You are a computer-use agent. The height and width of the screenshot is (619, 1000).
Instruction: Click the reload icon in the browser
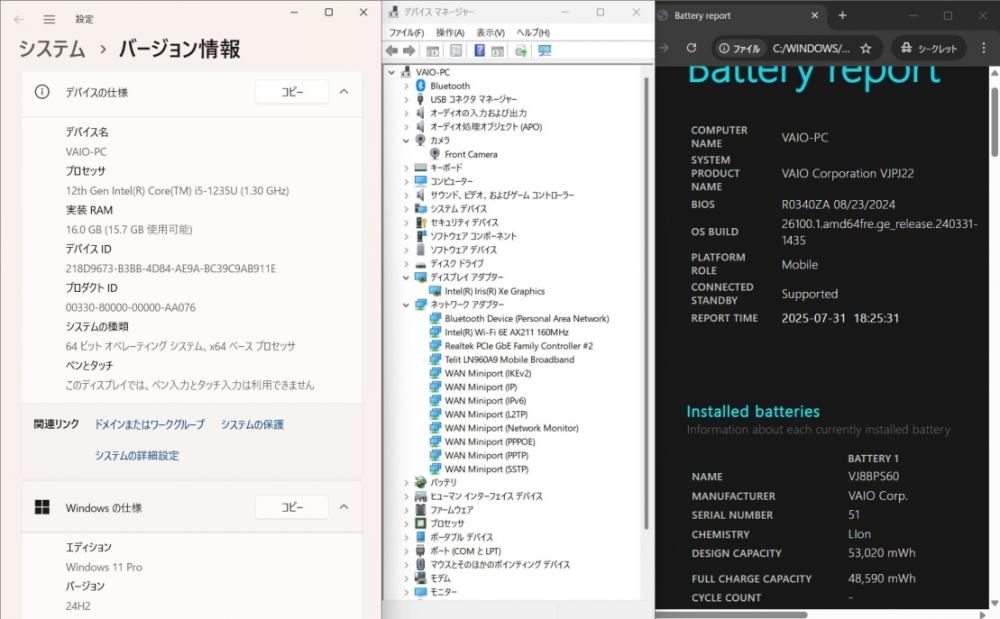(691, 48)
